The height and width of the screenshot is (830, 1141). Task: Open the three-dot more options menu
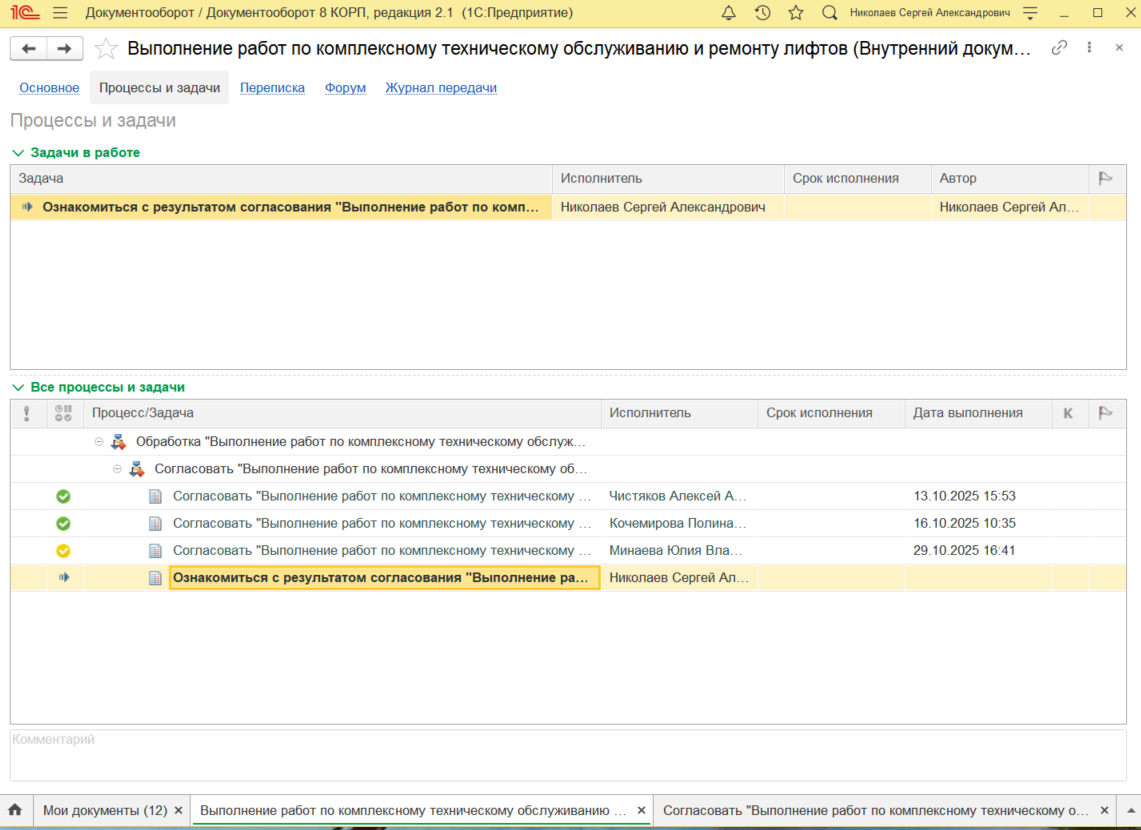pos(1089,47)
